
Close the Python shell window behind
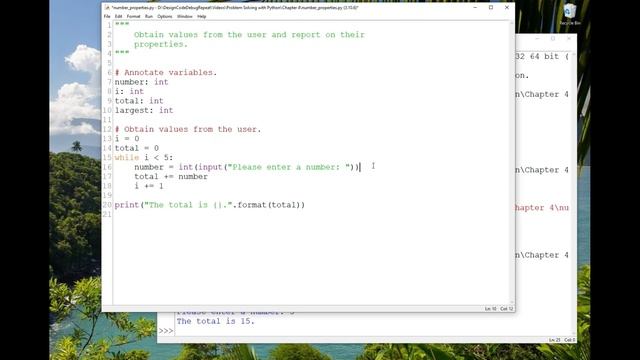(x=569, y=38)
